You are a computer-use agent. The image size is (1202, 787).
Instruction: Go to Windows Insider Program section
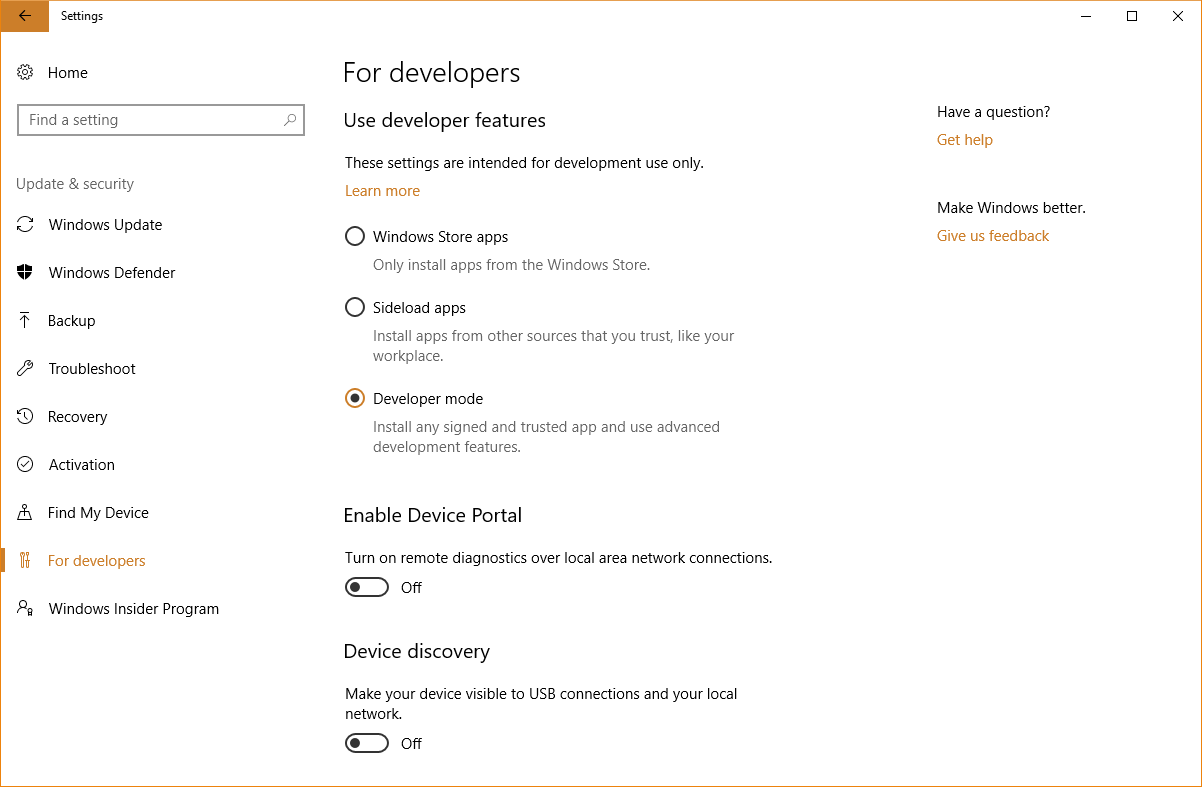(133, 609)
